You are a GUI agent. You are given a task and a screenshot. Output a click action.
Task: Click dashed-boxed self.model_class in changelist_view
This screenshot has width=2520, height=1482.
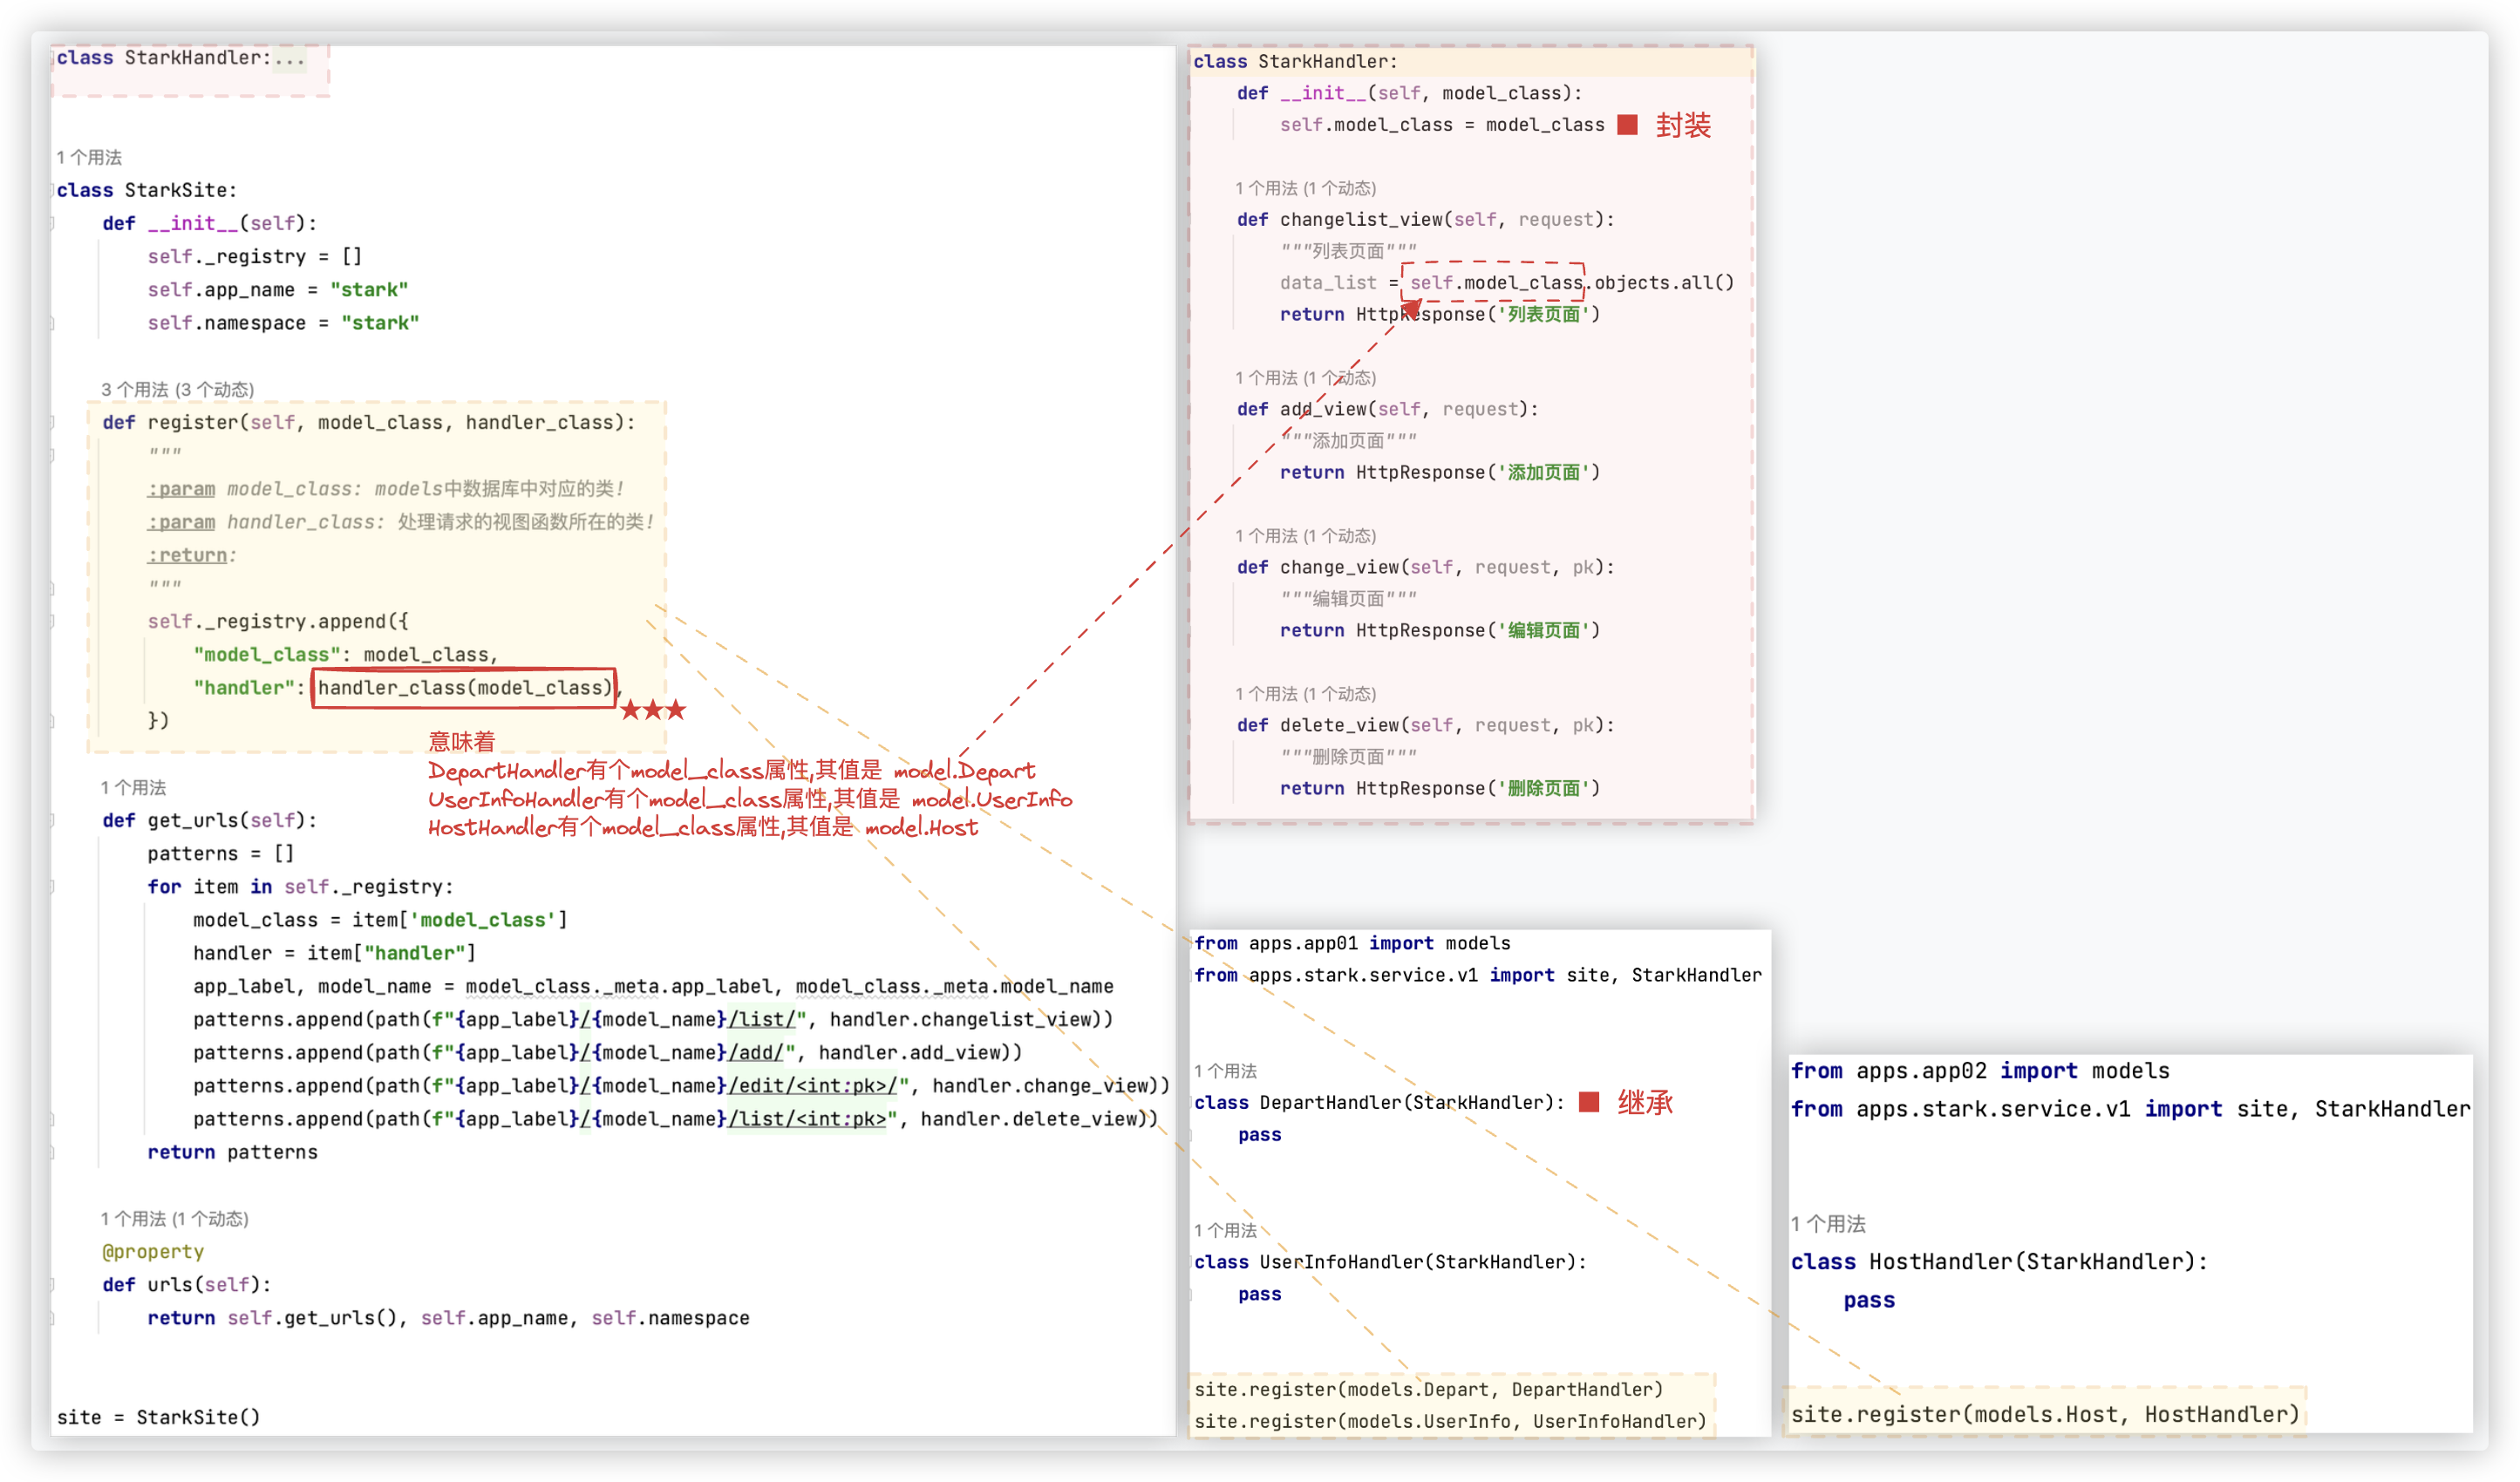pyautogui.click(x=1494, y=283)
